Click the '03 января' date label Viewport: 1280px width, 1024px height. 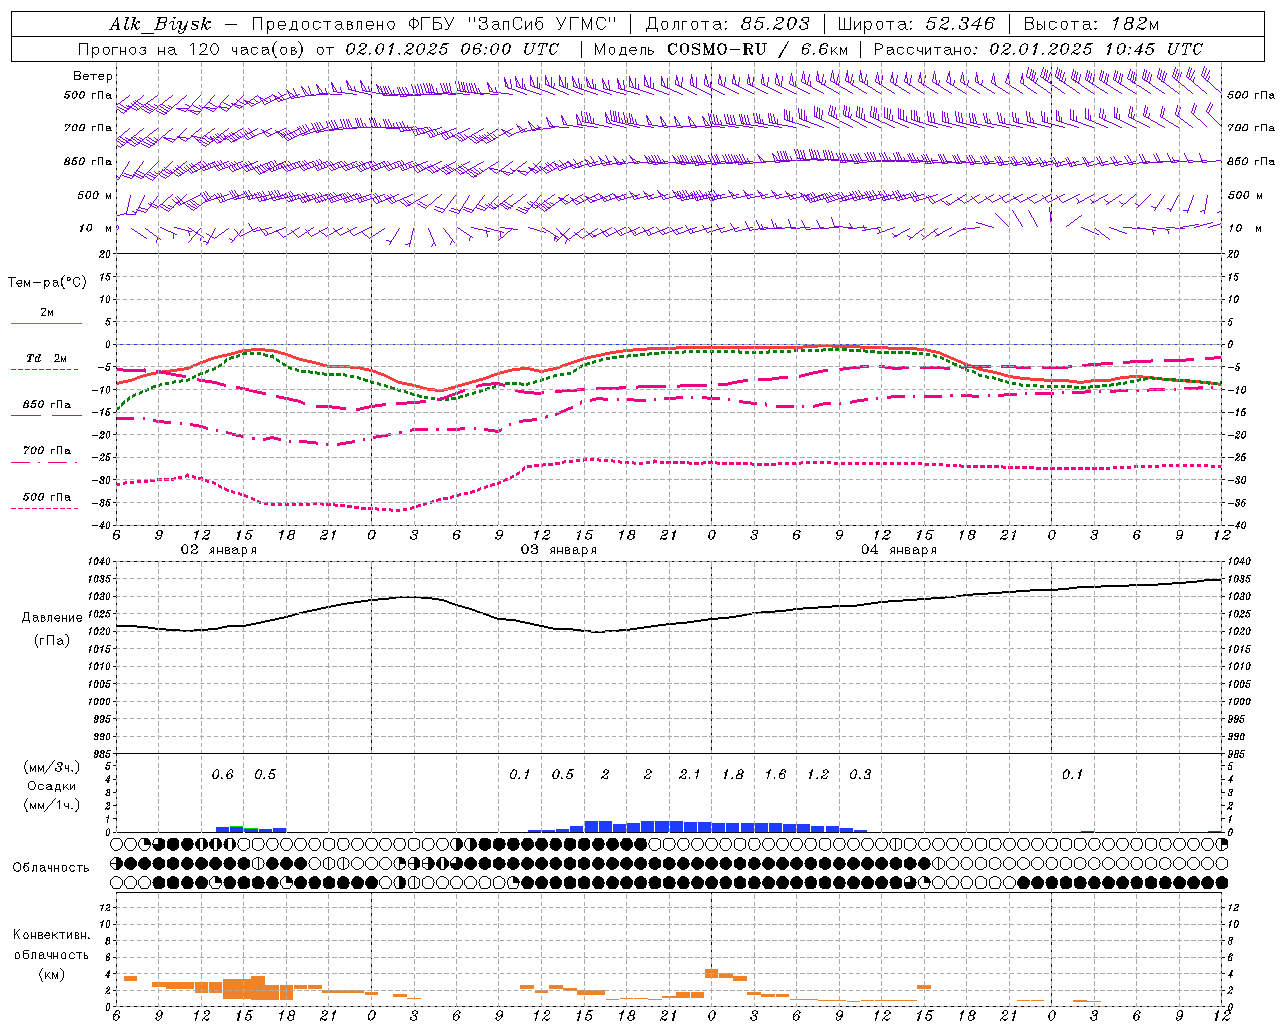point(558,550)
